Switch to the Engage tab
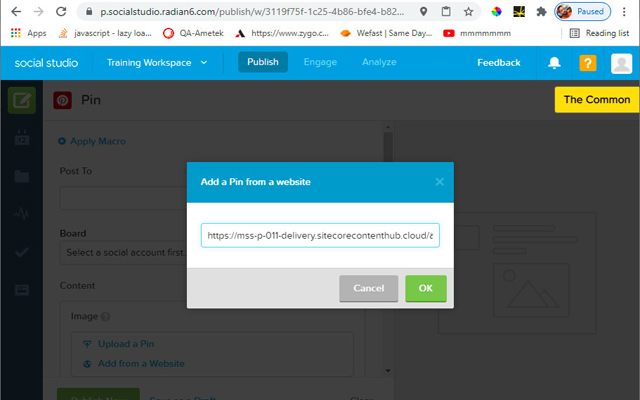The image size is (640, 400). pyautogui.click(x=320, y=62)
